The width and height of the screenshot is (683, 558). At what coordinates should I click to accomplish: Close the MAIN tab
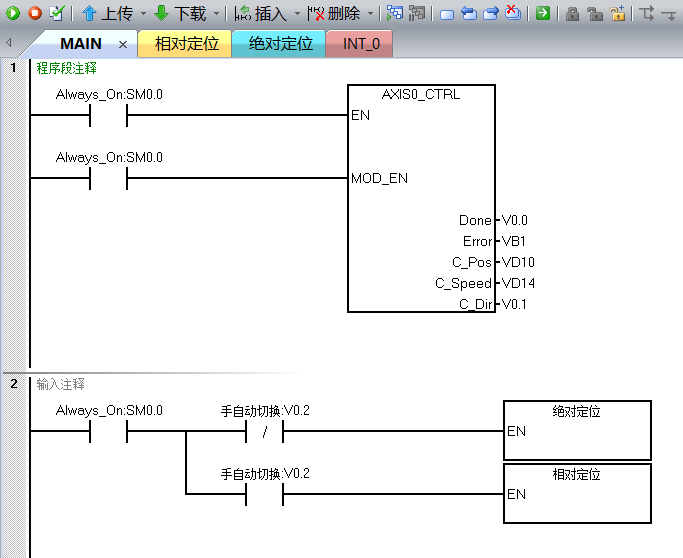123,45
